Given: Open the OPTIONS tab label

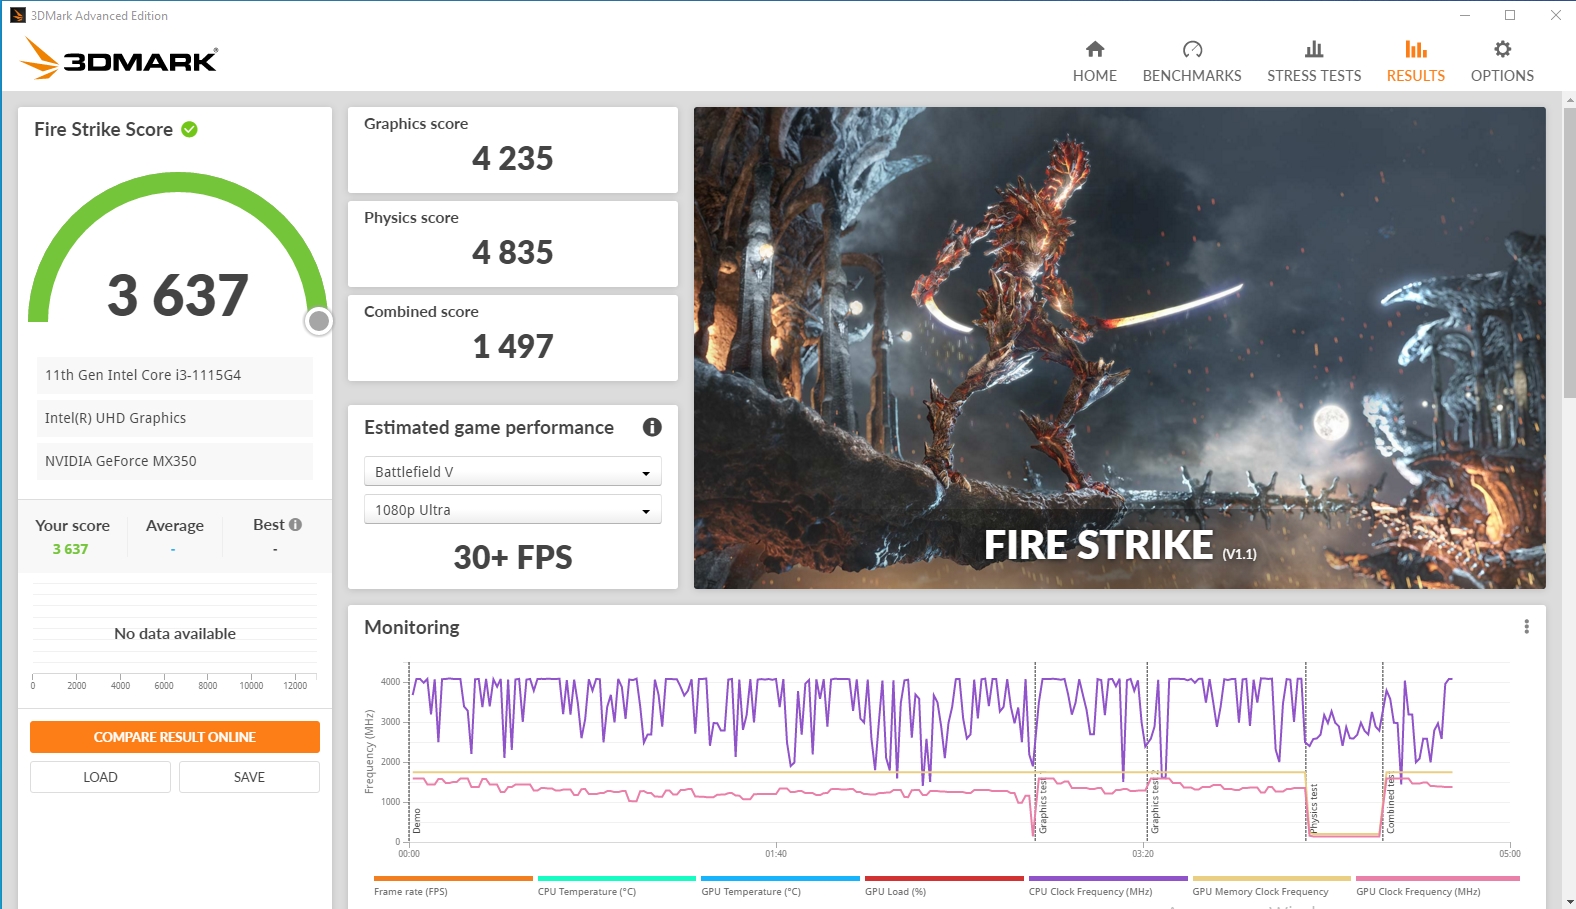Looking at the screenshot, I should click(1502, 76).
